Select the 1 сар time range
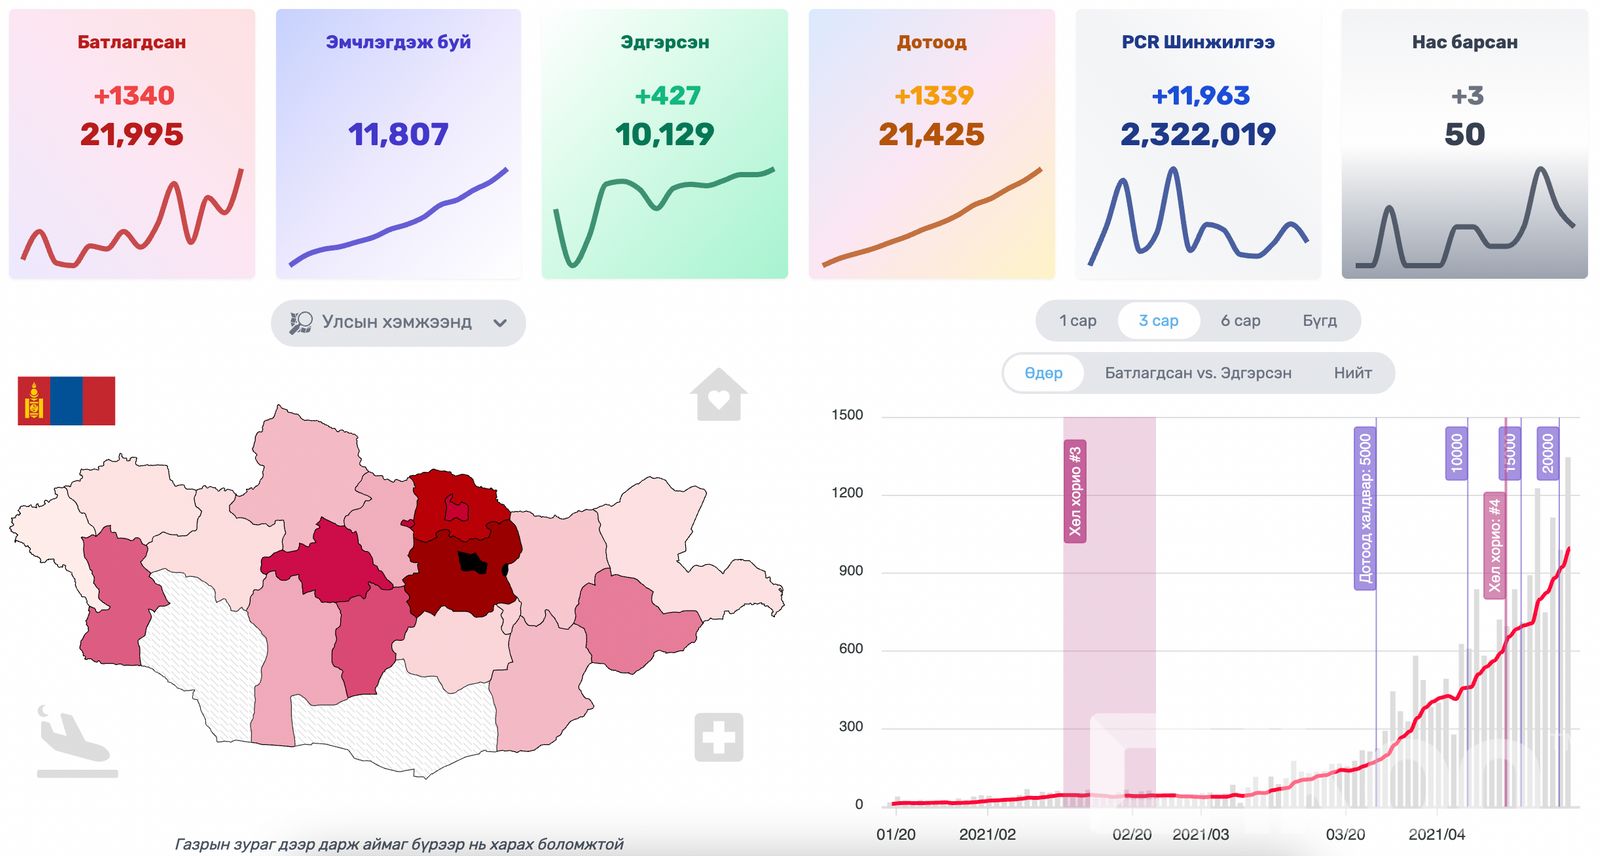1600x856 pixels. [1077, 321]
